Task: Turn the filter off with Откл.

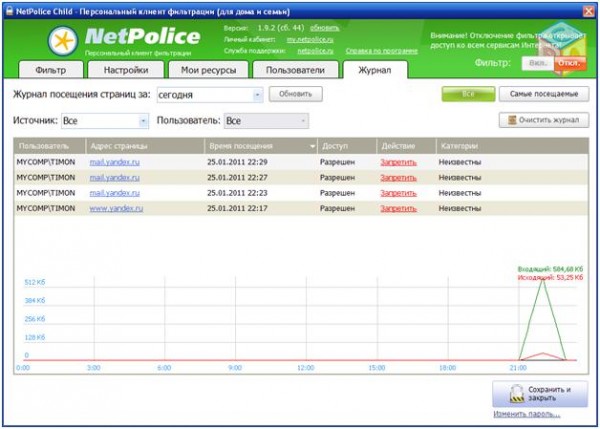Action: [x=569, y=63]
